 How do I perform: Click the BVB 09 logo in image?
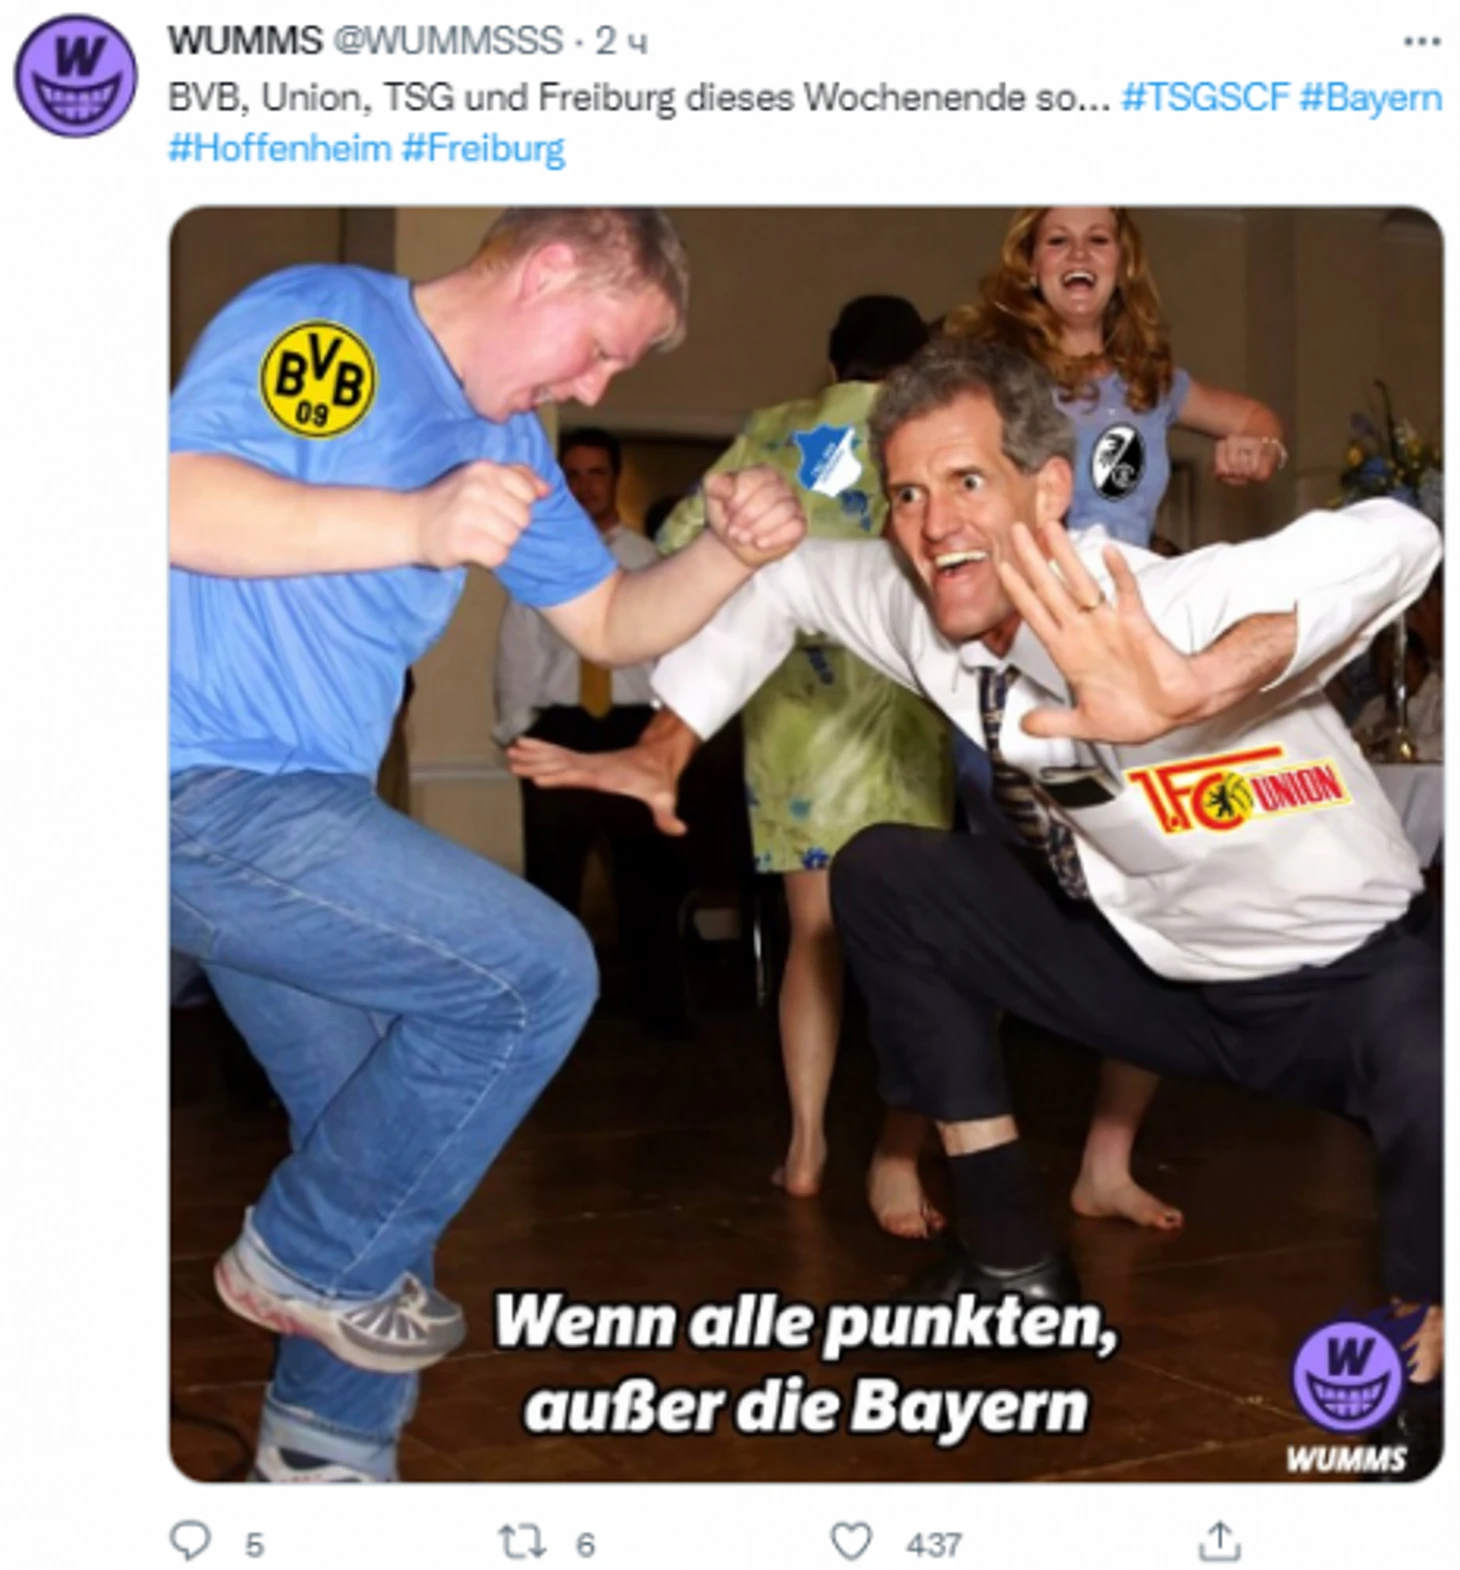click(x=317, y=379)
